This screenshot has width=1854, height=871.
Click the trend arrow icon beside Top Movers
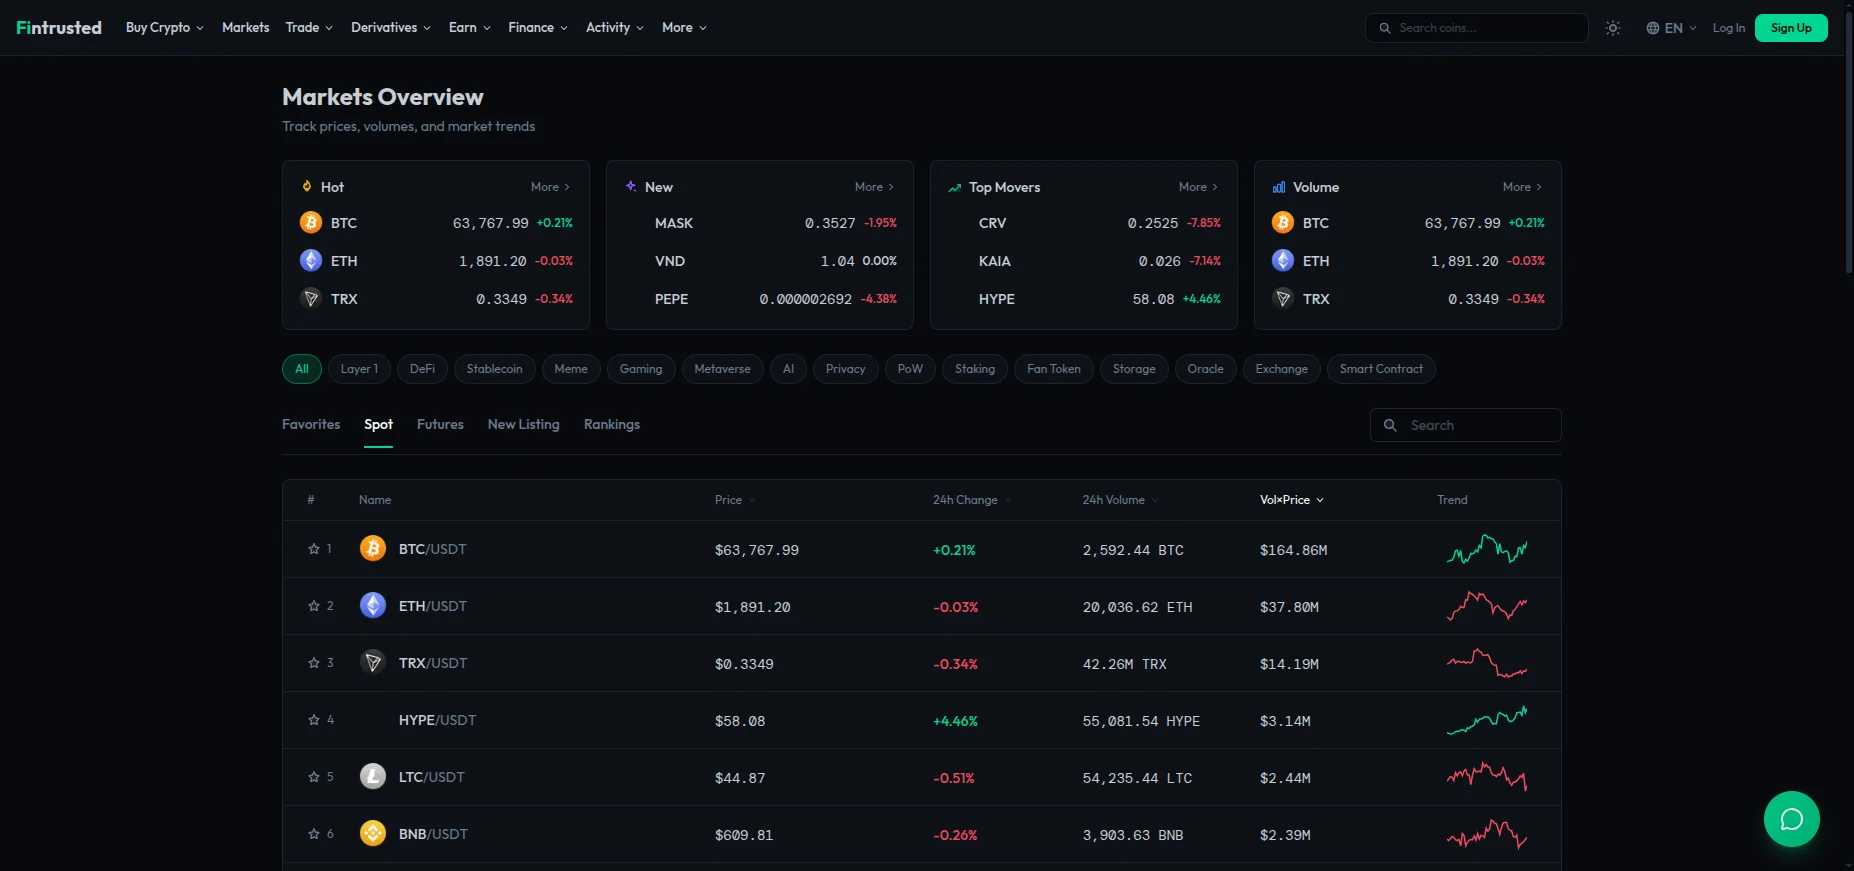pyautogui.click(x=955, y=188)
